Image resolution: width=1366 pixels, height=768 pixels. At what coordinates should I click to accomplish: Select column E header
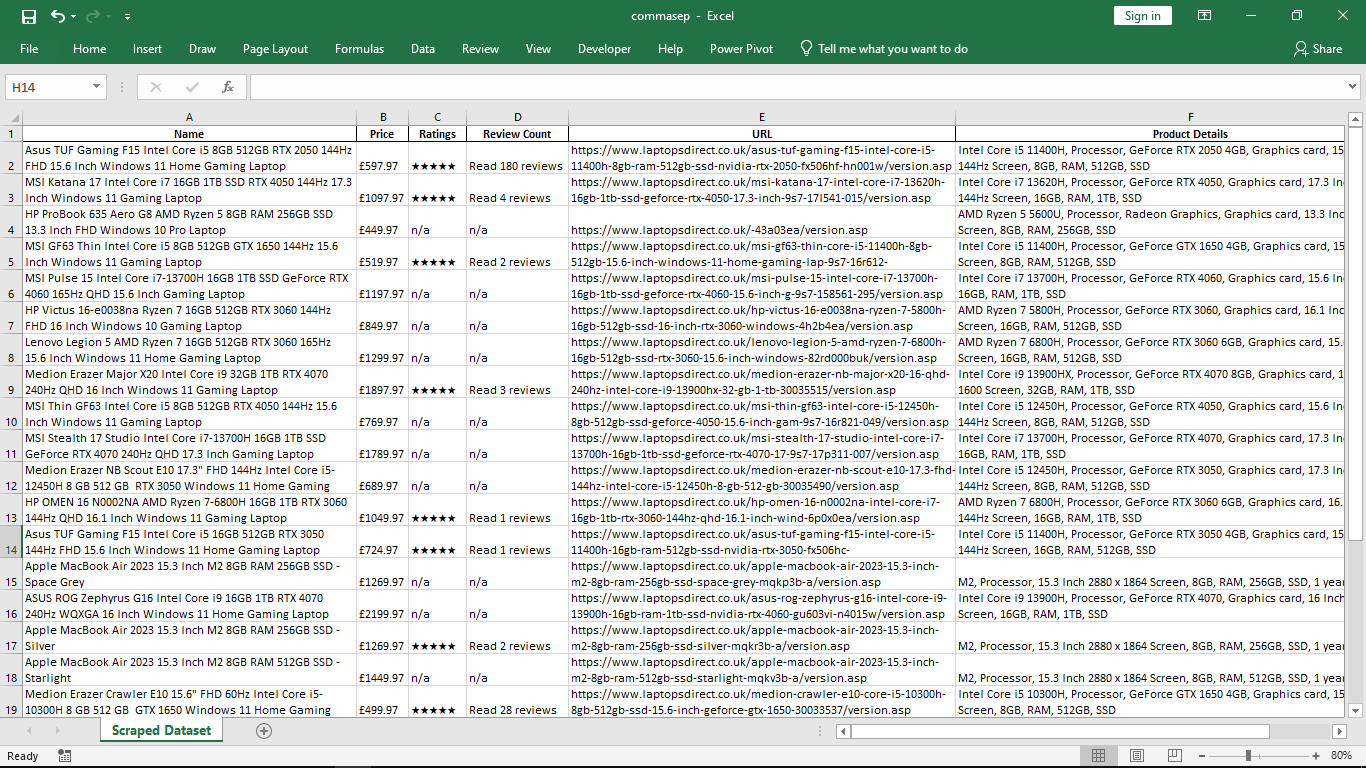tap(762, 118)
